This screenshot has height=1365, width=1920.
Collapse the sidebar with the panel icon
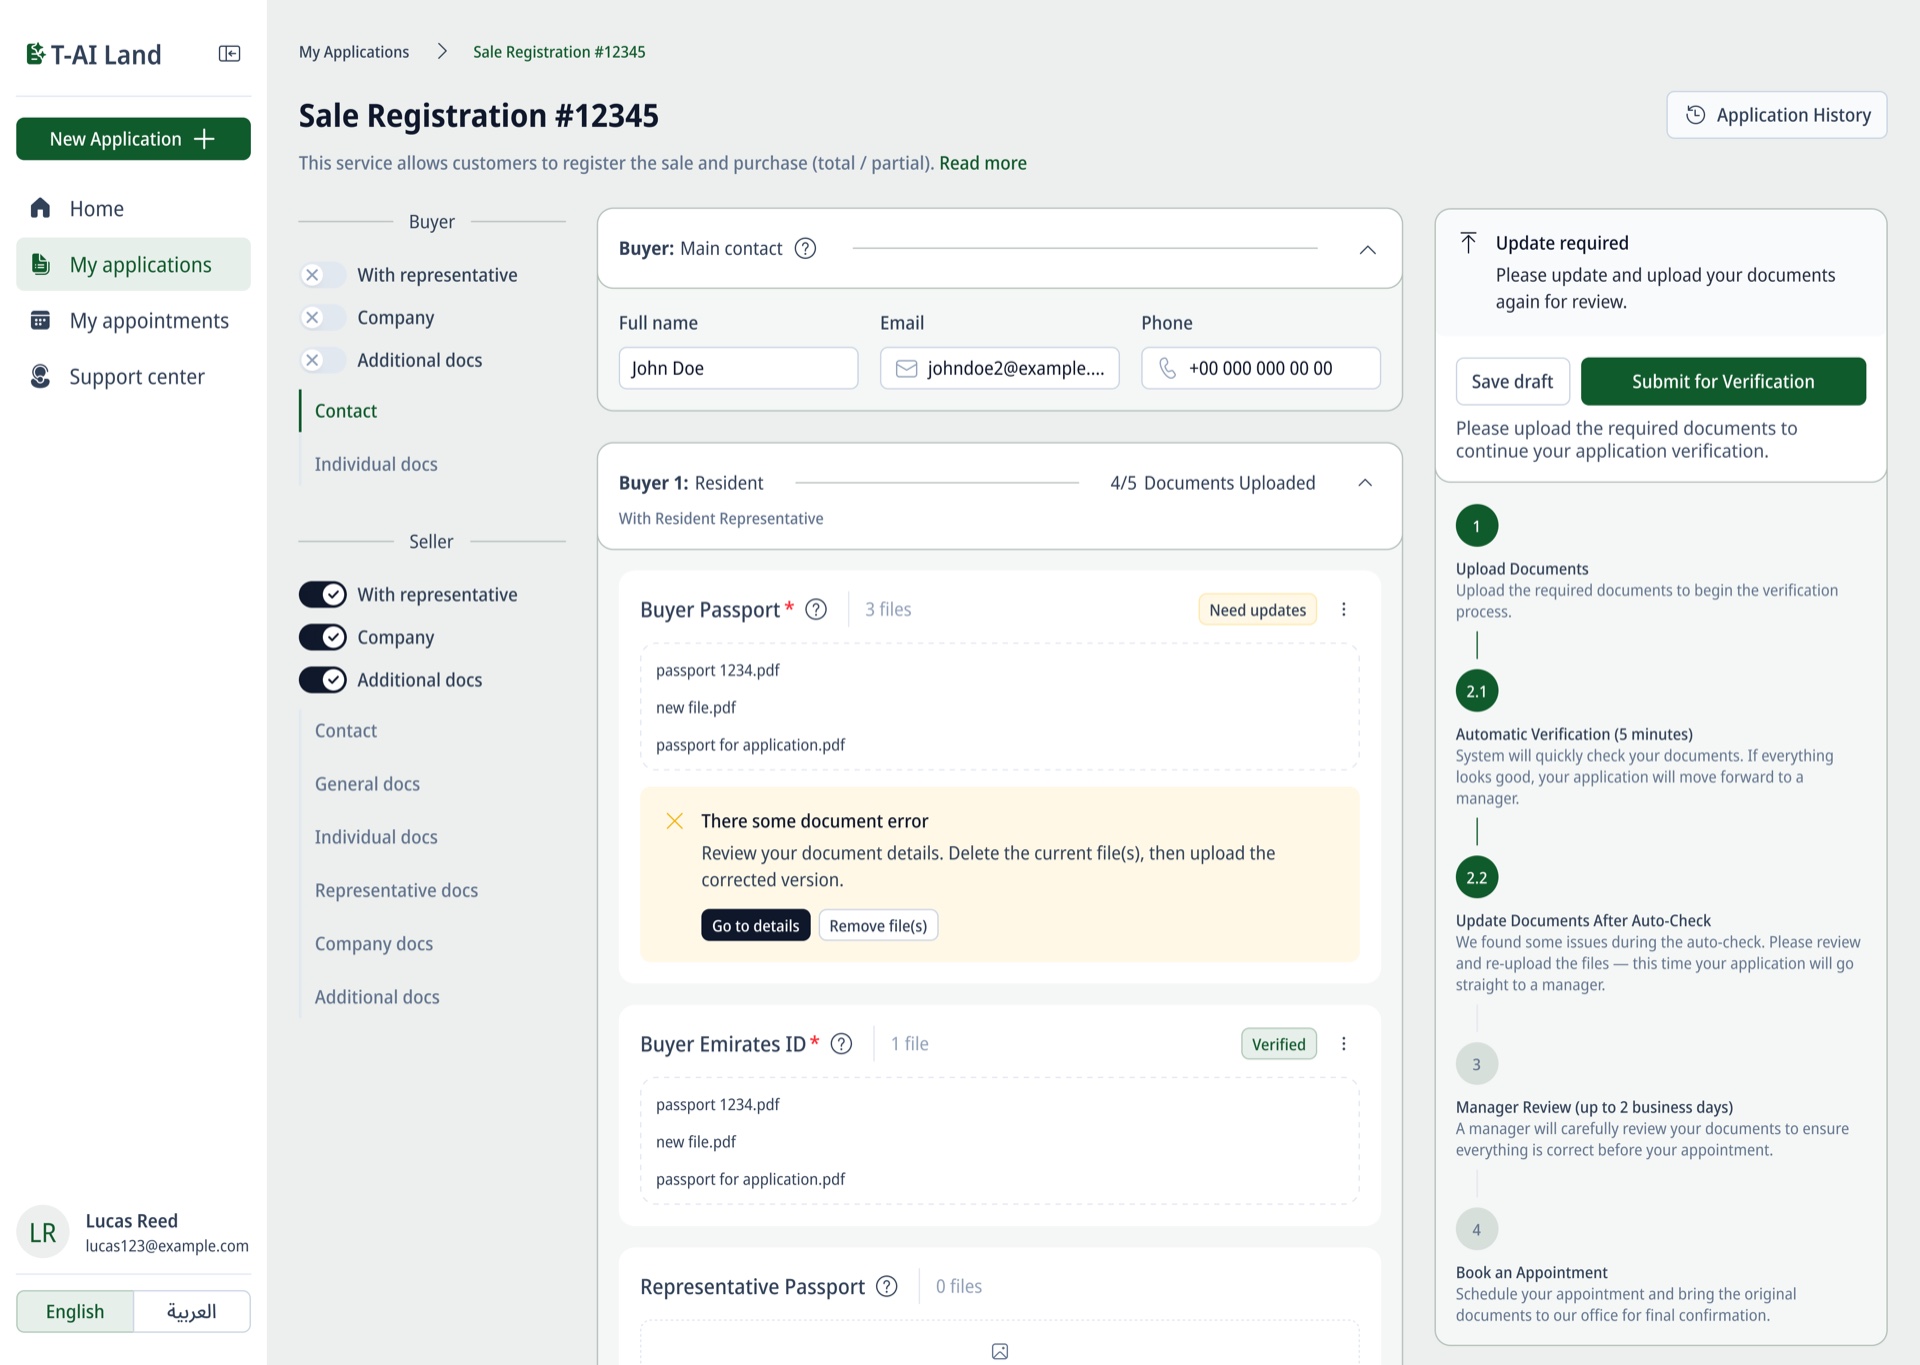(229, 54)
